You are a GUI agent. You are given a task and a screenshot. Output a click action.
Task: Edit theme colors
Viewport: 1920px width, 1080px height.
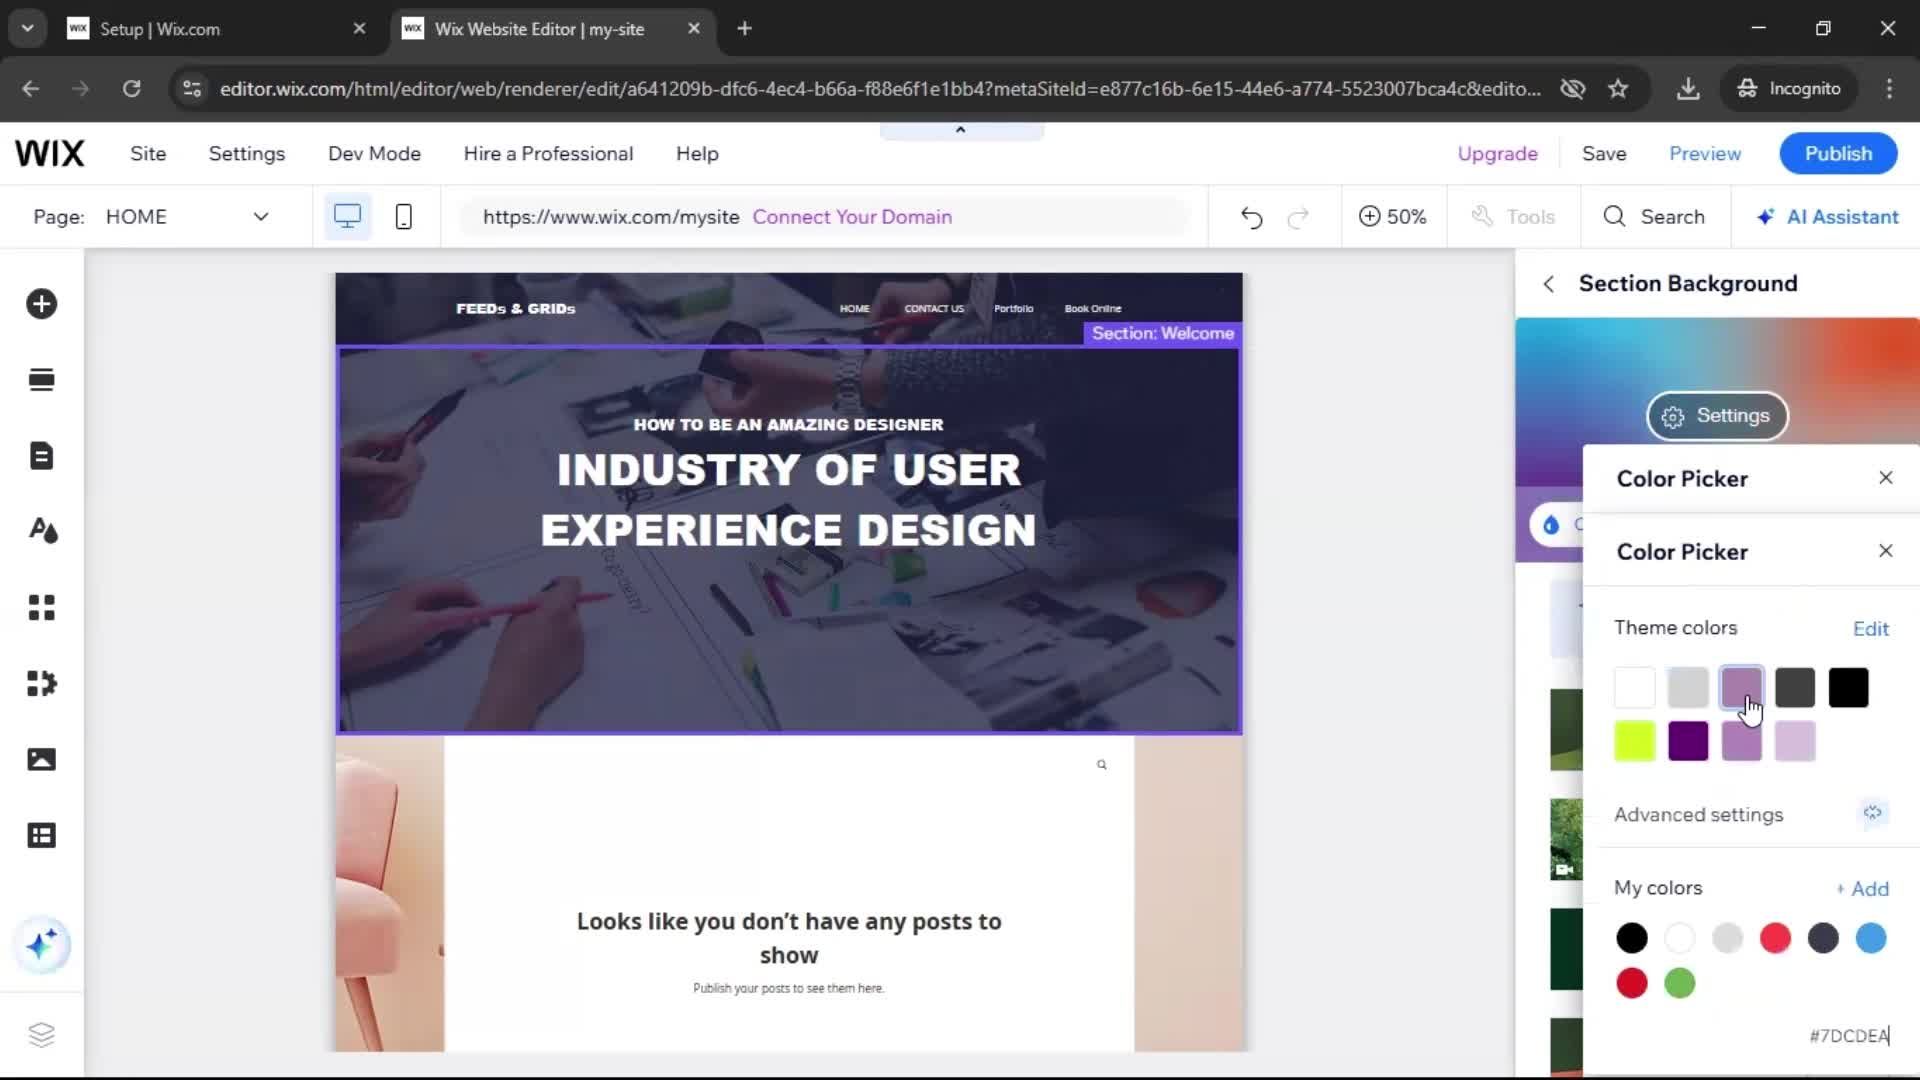tap(1870, 629)
